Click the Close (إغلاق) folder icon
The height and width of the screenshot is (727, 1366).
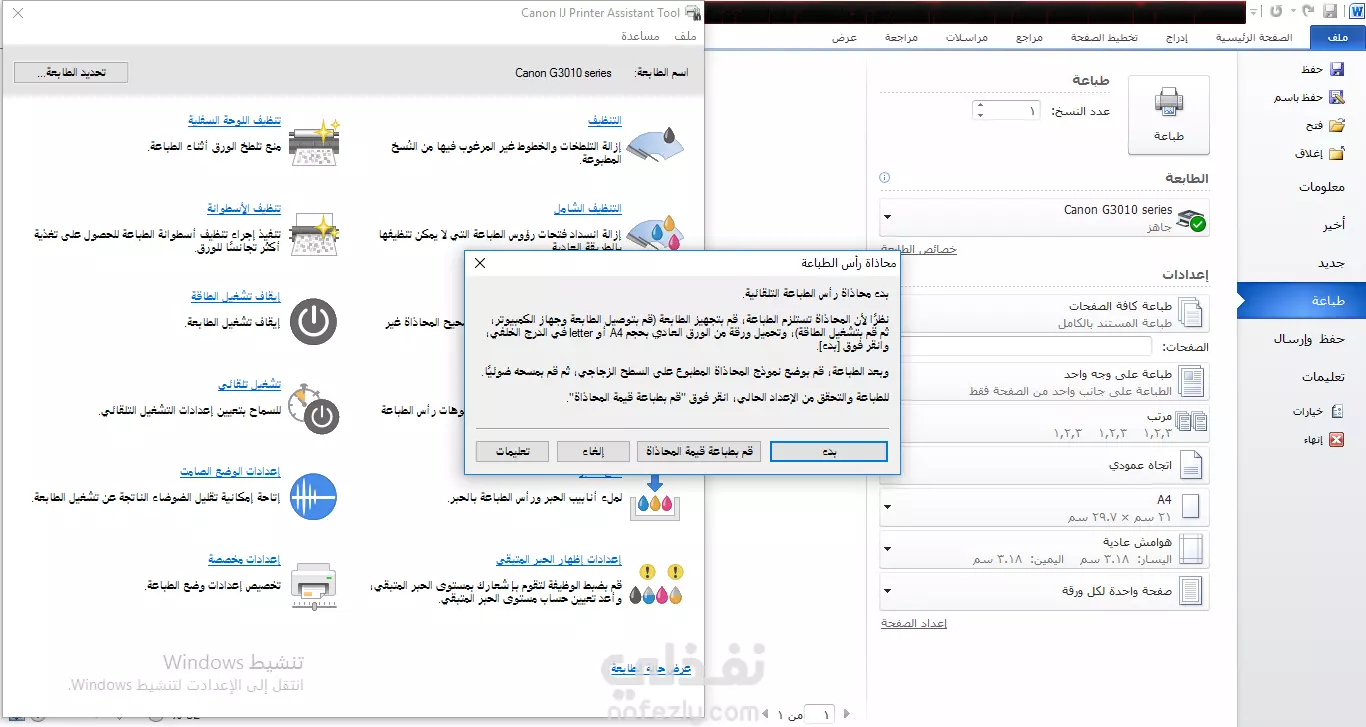(x=1337, y=153)
